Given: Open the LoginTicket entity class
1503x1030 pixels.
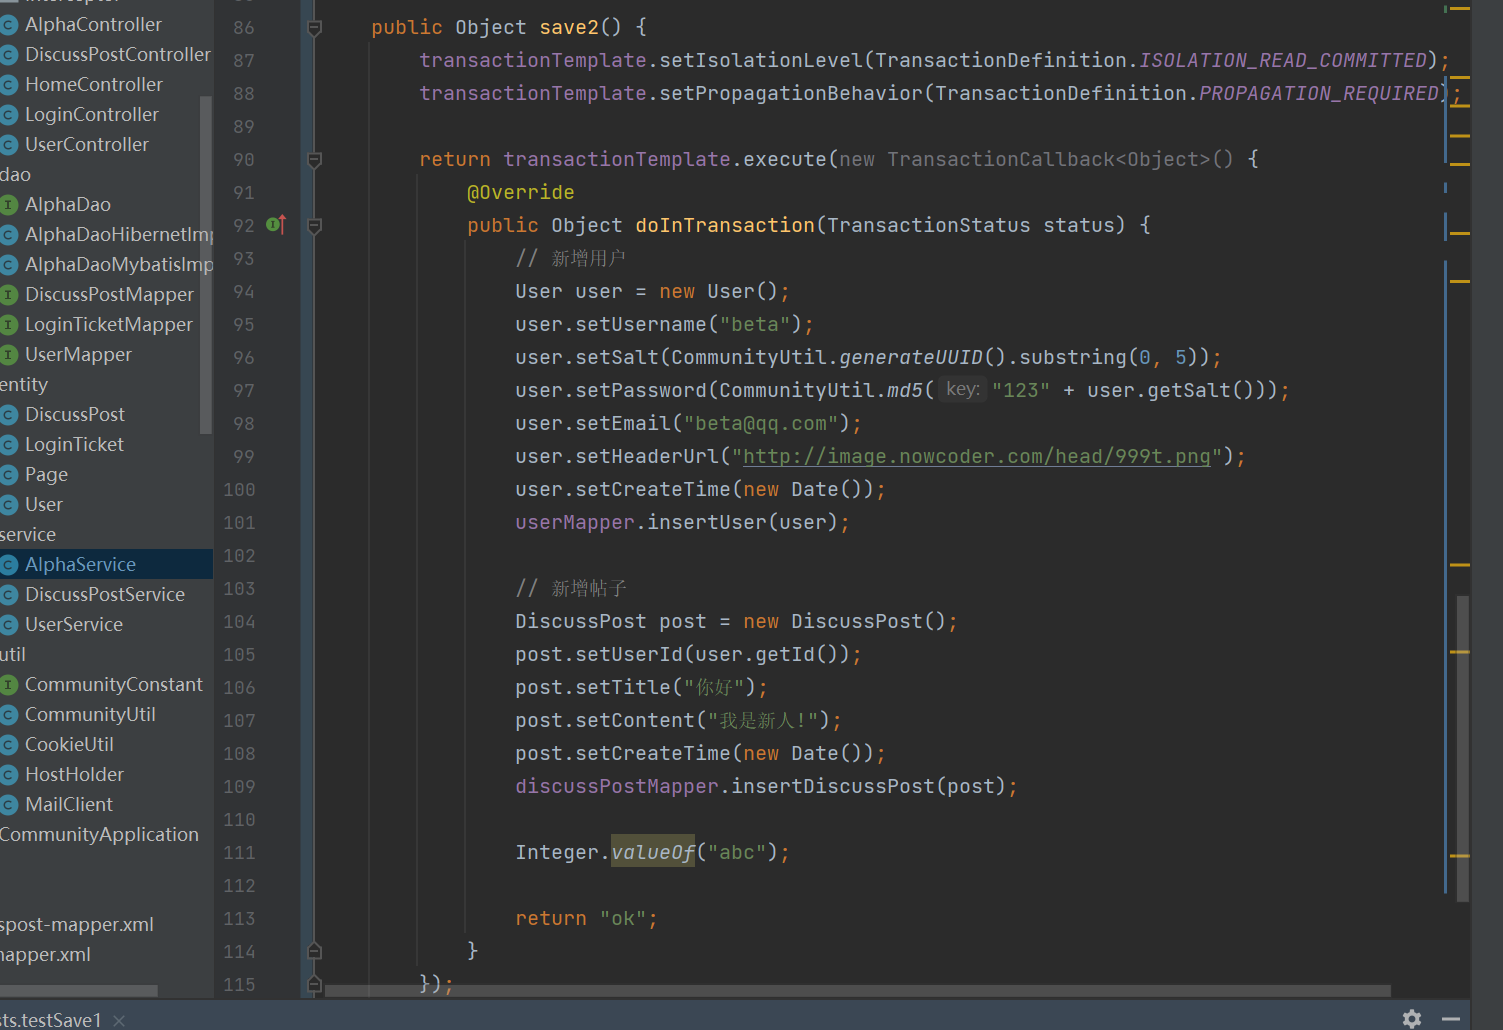Looking at the screenshot, I should 74,444.
